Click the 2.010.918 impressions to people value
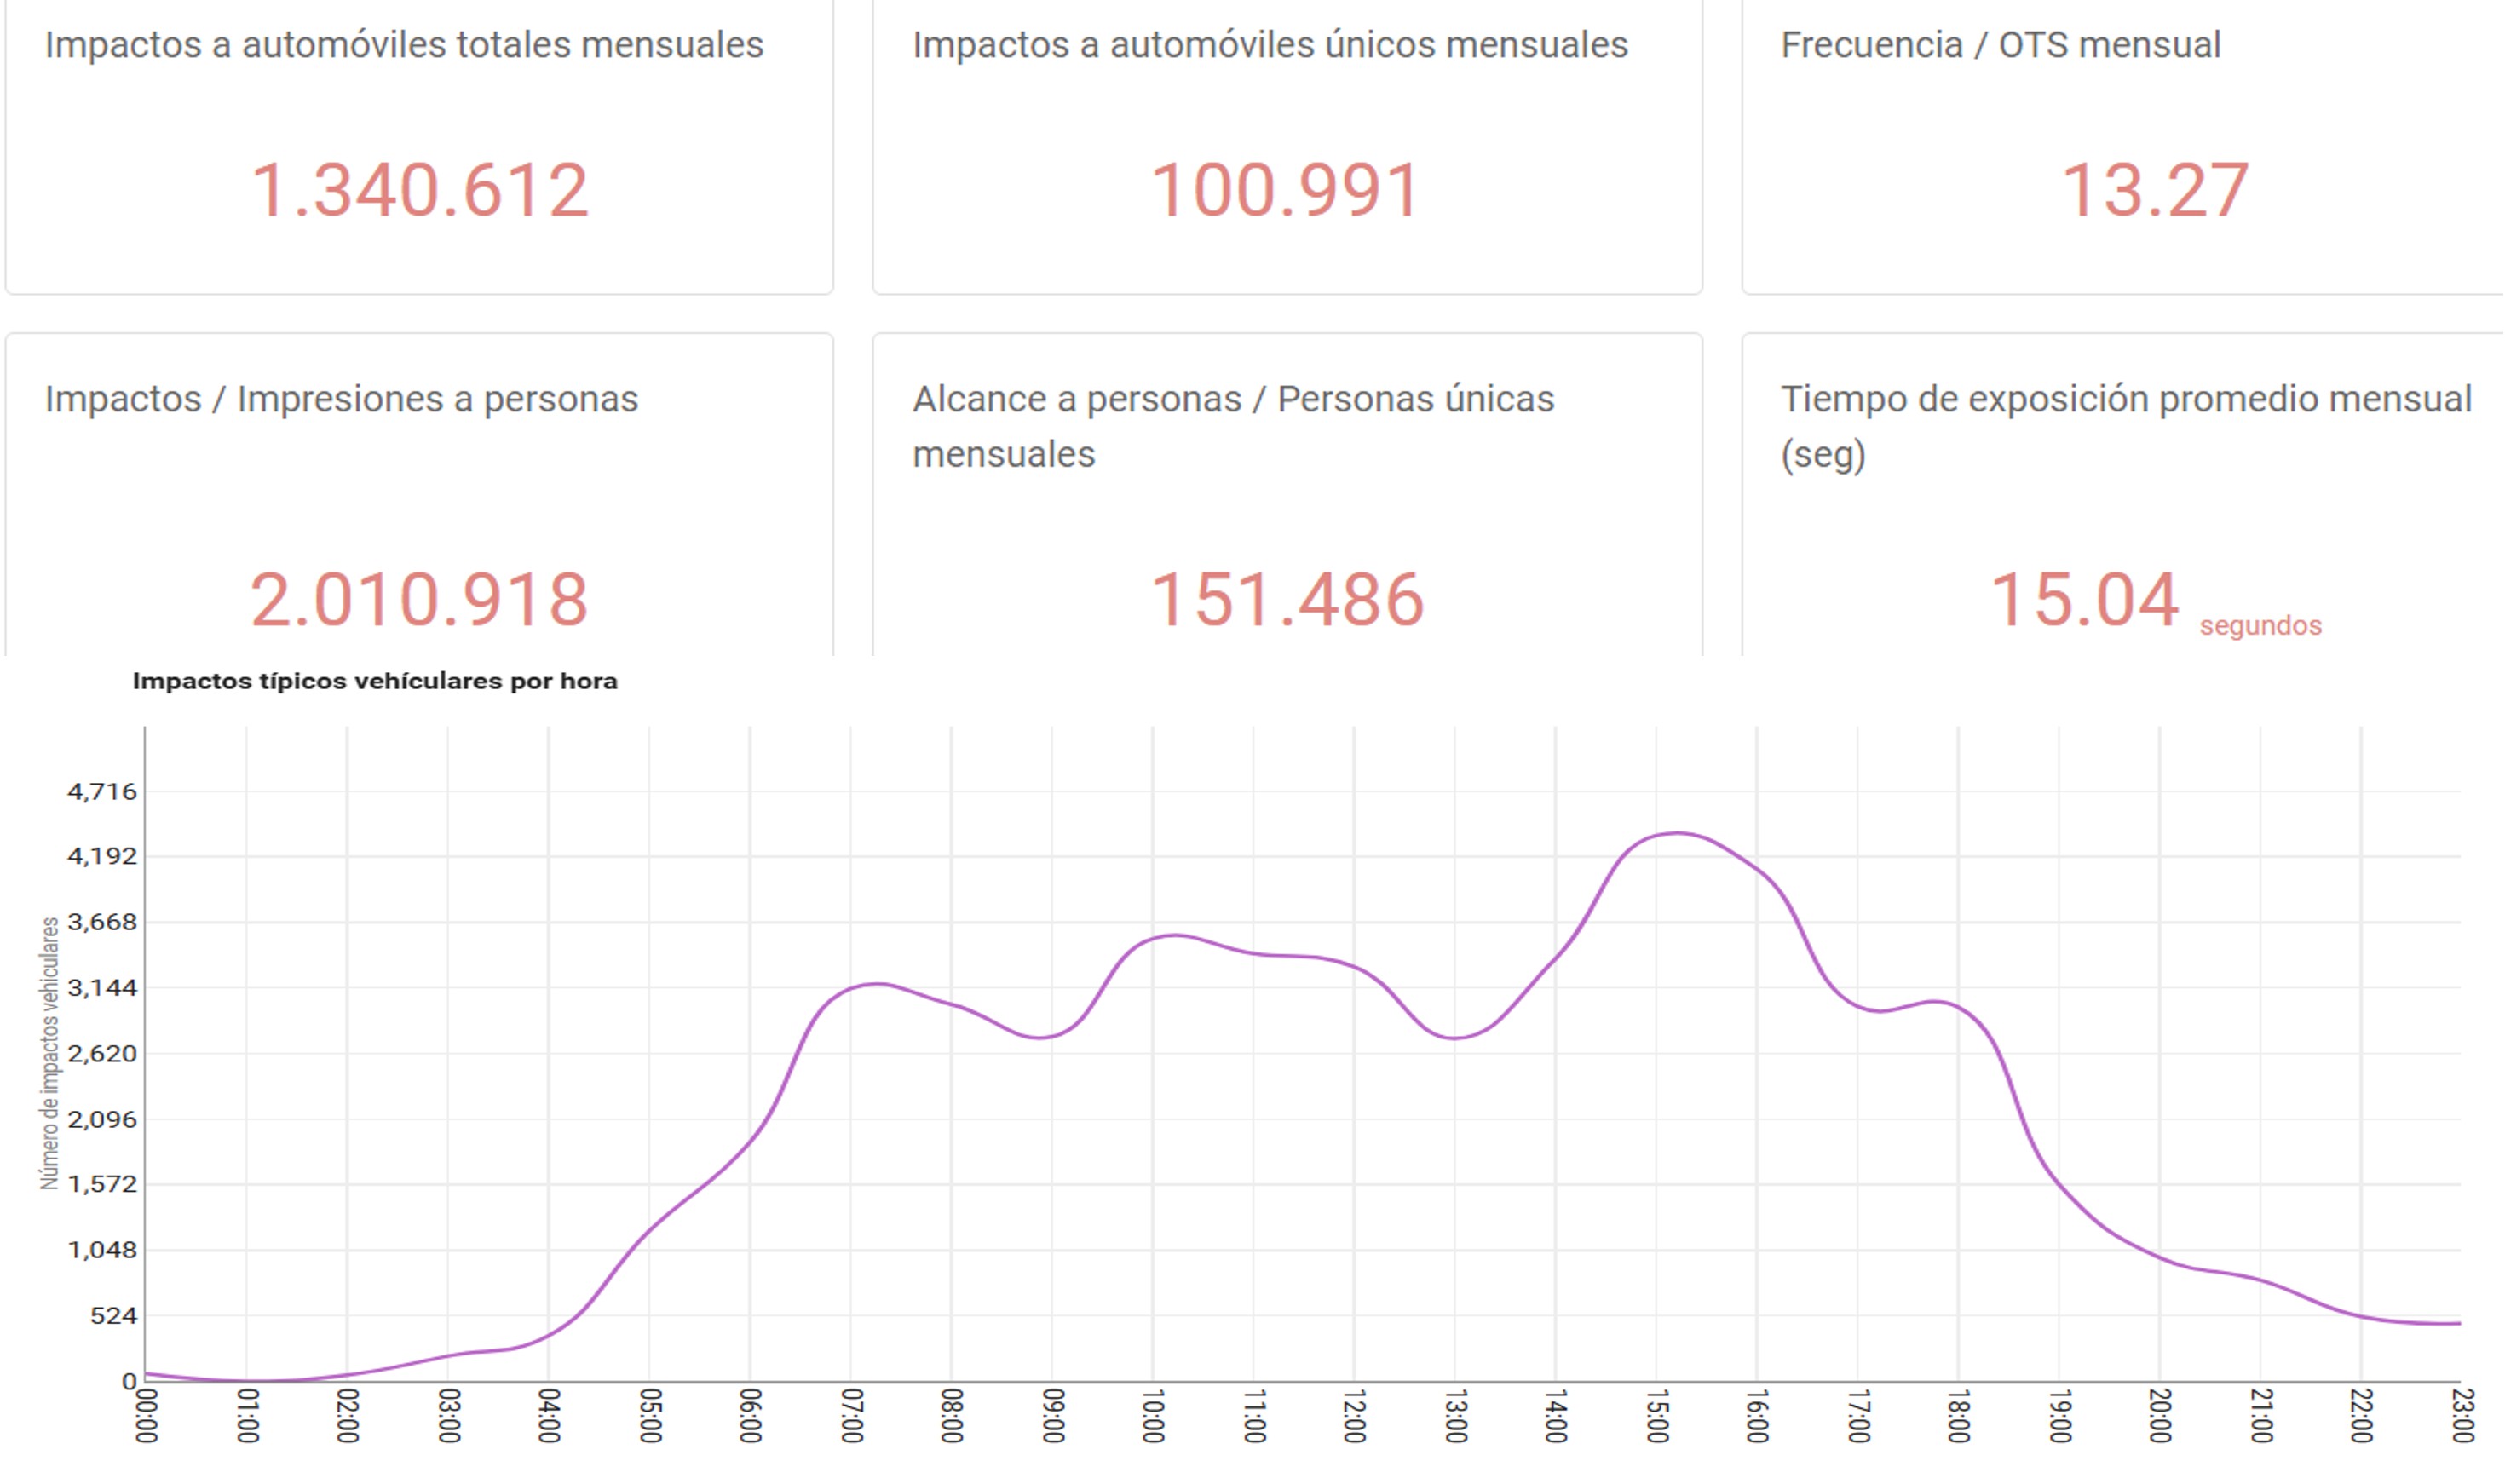Image resolution: width=2505 pixels, height=1484 pixels. (x=419, y=600)
